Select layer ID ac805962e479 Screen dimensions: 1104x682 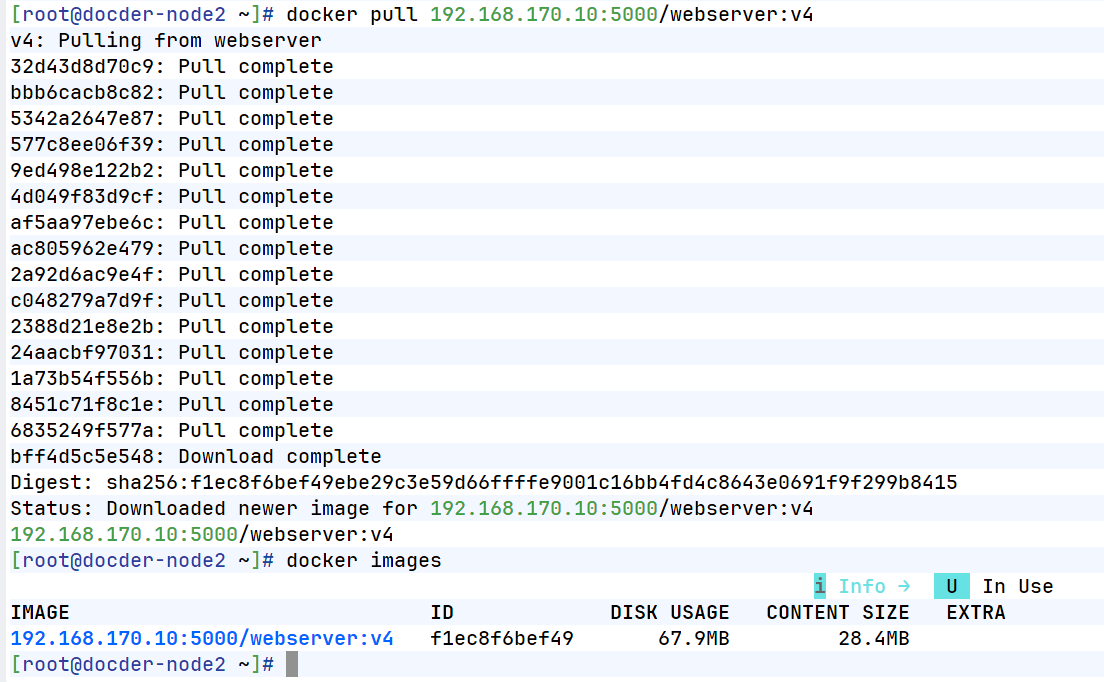click(x=82, y=248)
